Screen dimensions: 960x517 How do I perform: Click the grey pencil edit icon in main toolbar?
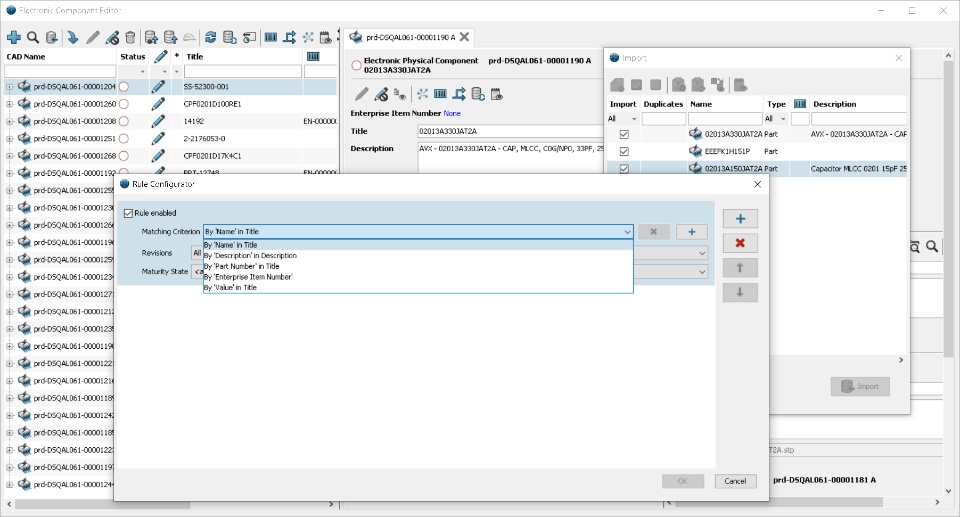92,37
